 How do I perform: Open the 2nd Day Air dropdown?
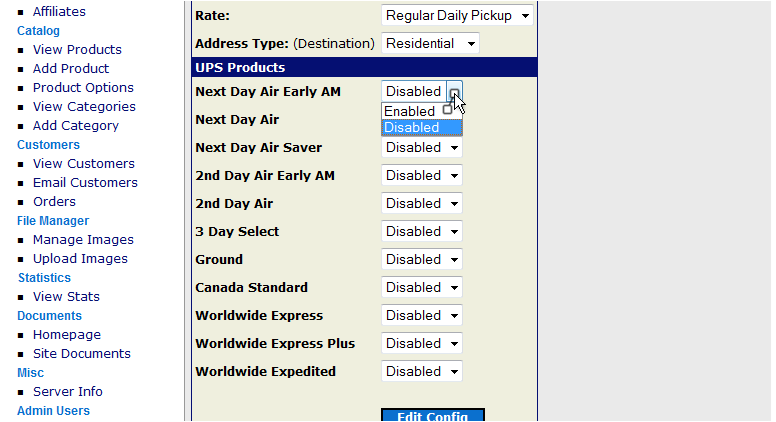tap(421, 203)
